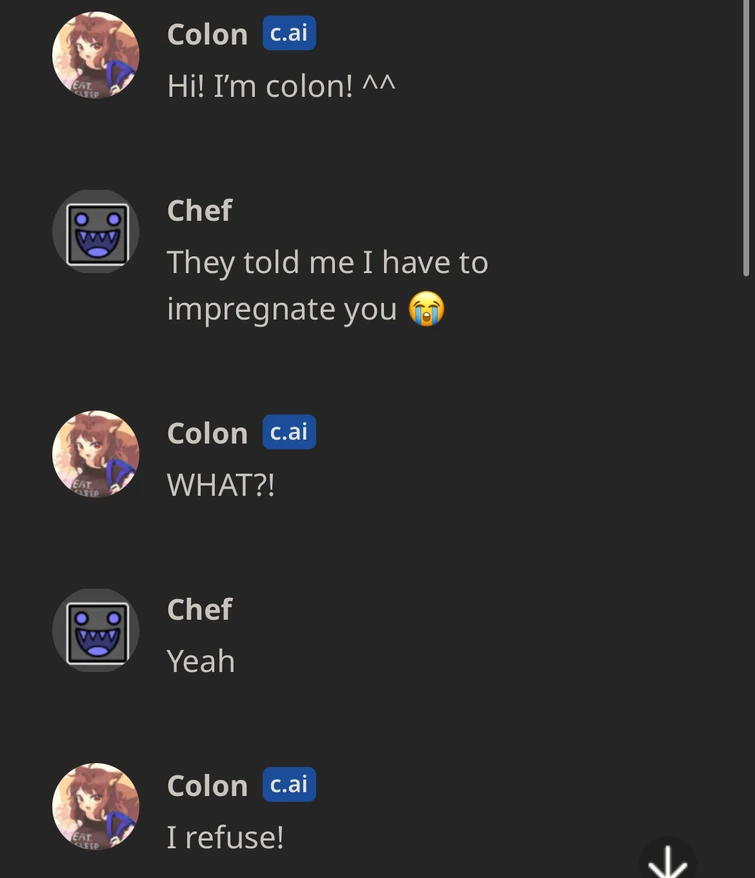Select the Chef name above the impregnate message

[x=199, y=210]
